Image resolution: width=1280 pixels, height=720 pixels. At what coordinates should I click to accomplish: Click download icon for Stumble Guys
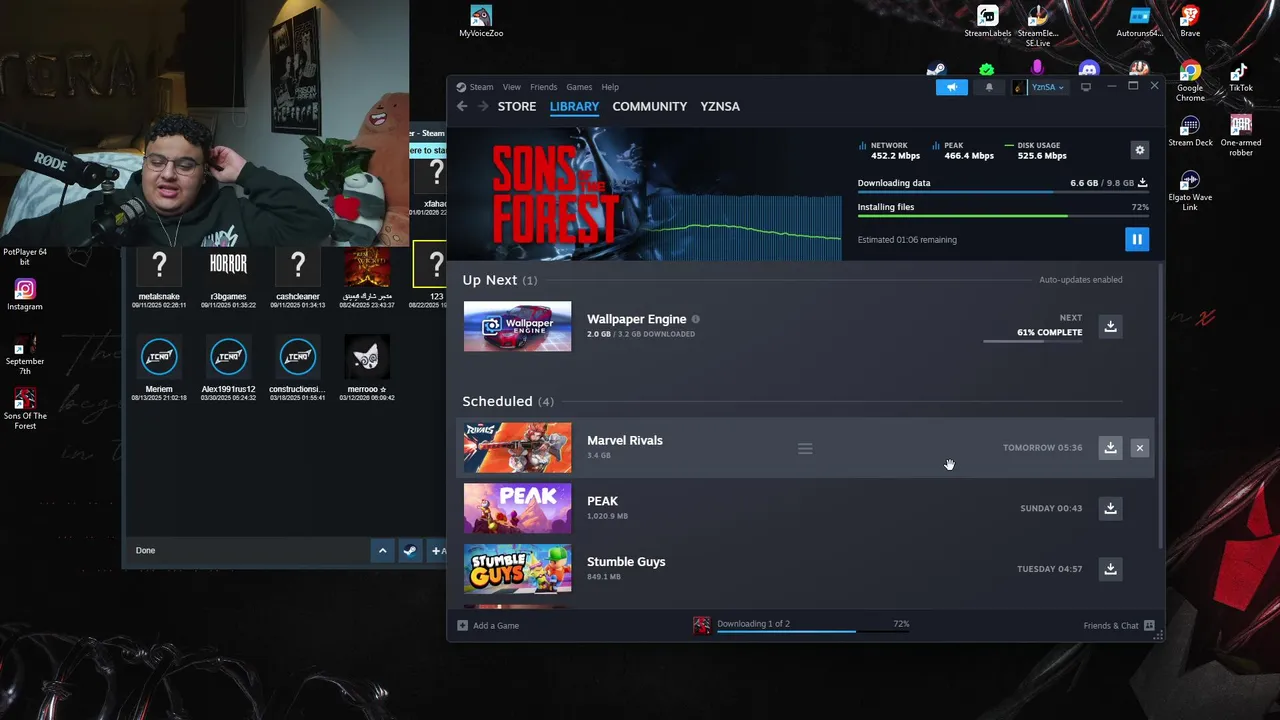pos(1110,569)
